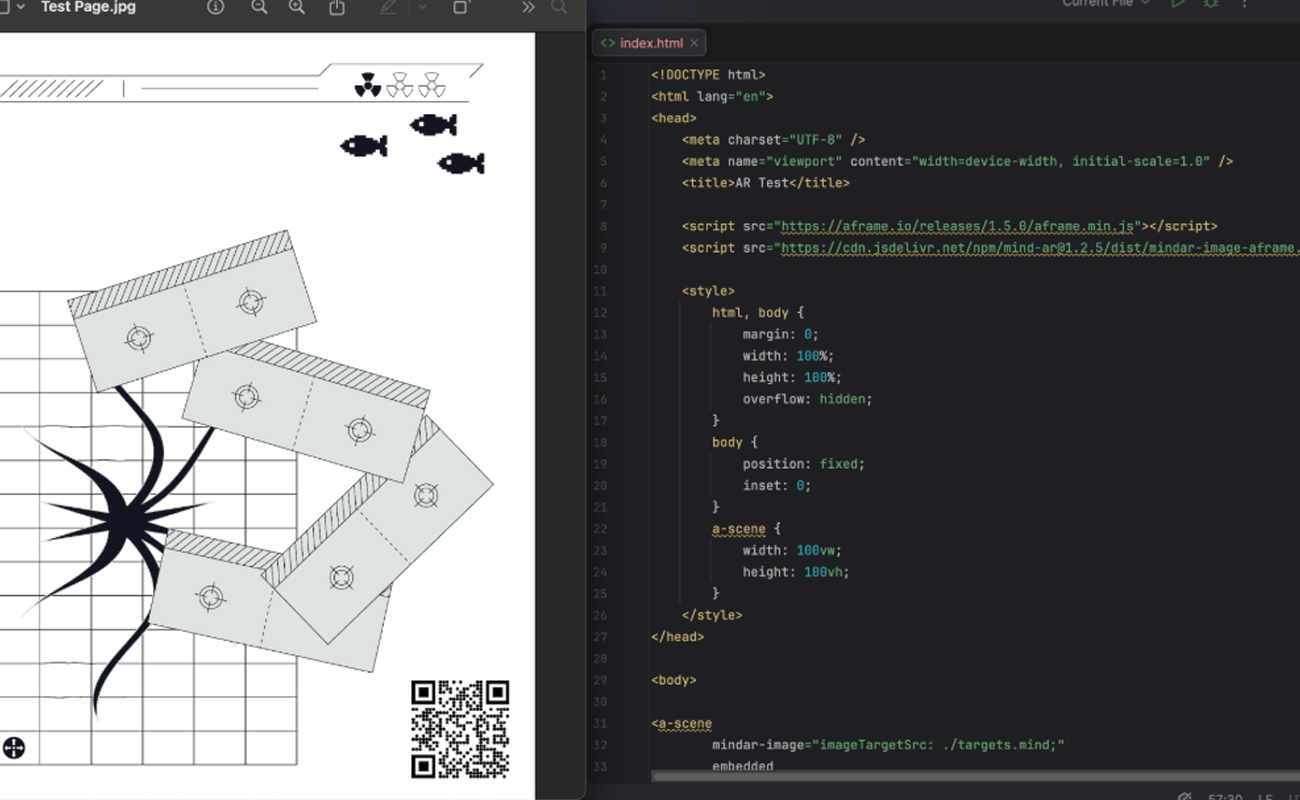Zoom in the Test Page image

click(x=297, y=7)
